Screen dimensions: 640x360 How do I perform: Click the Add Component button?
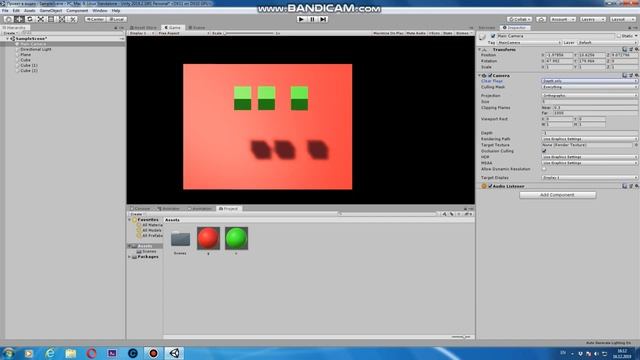[557, 195]
